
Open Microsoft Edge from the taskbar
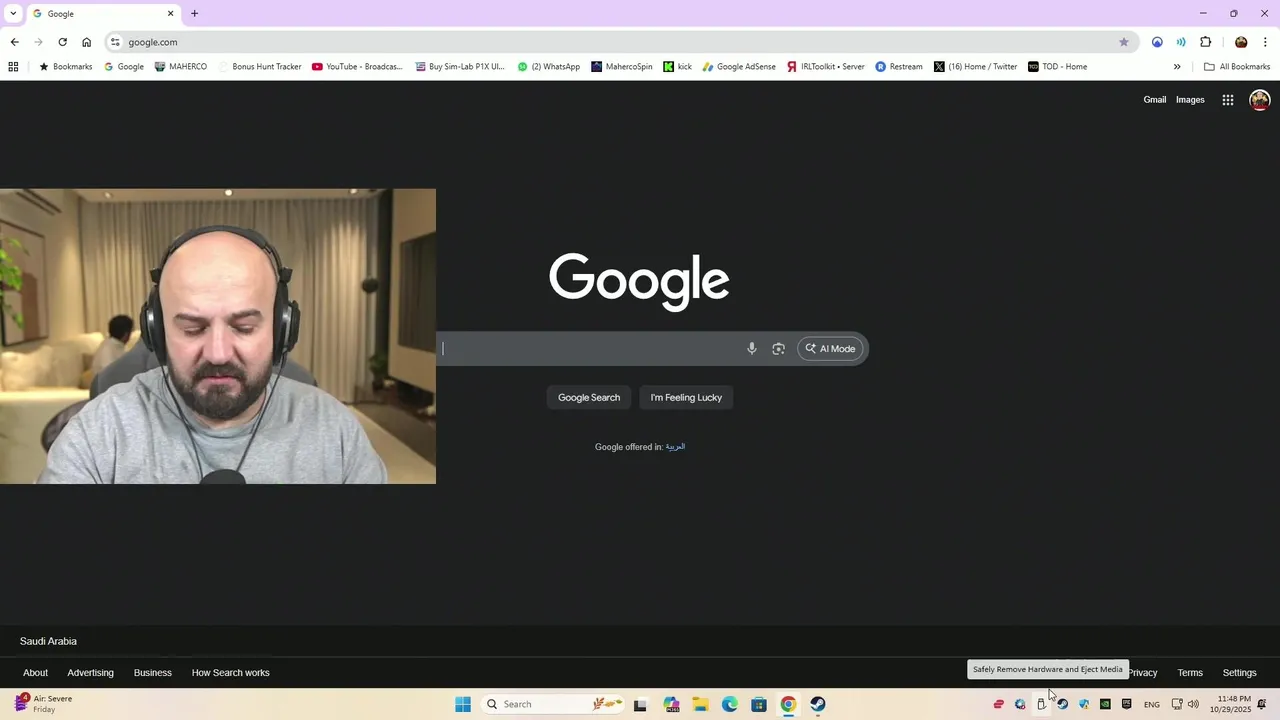730,704
